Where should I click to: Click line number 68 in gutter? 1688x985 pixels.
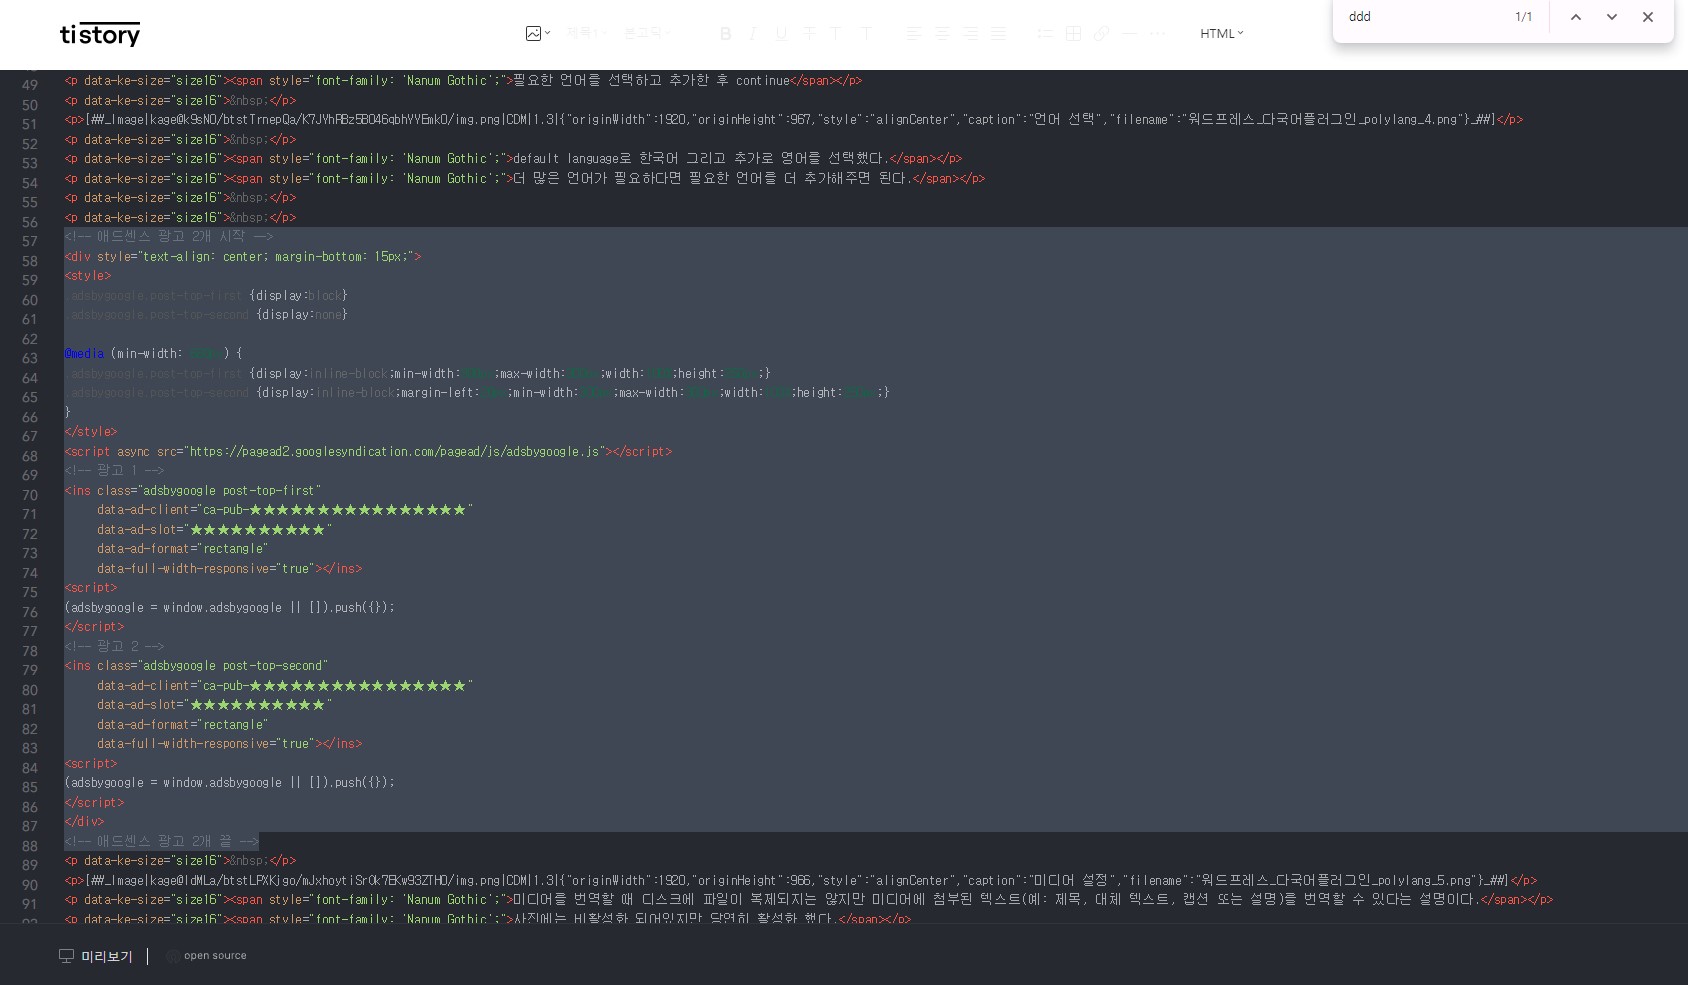pyautogui.click(x=30, y=456)
